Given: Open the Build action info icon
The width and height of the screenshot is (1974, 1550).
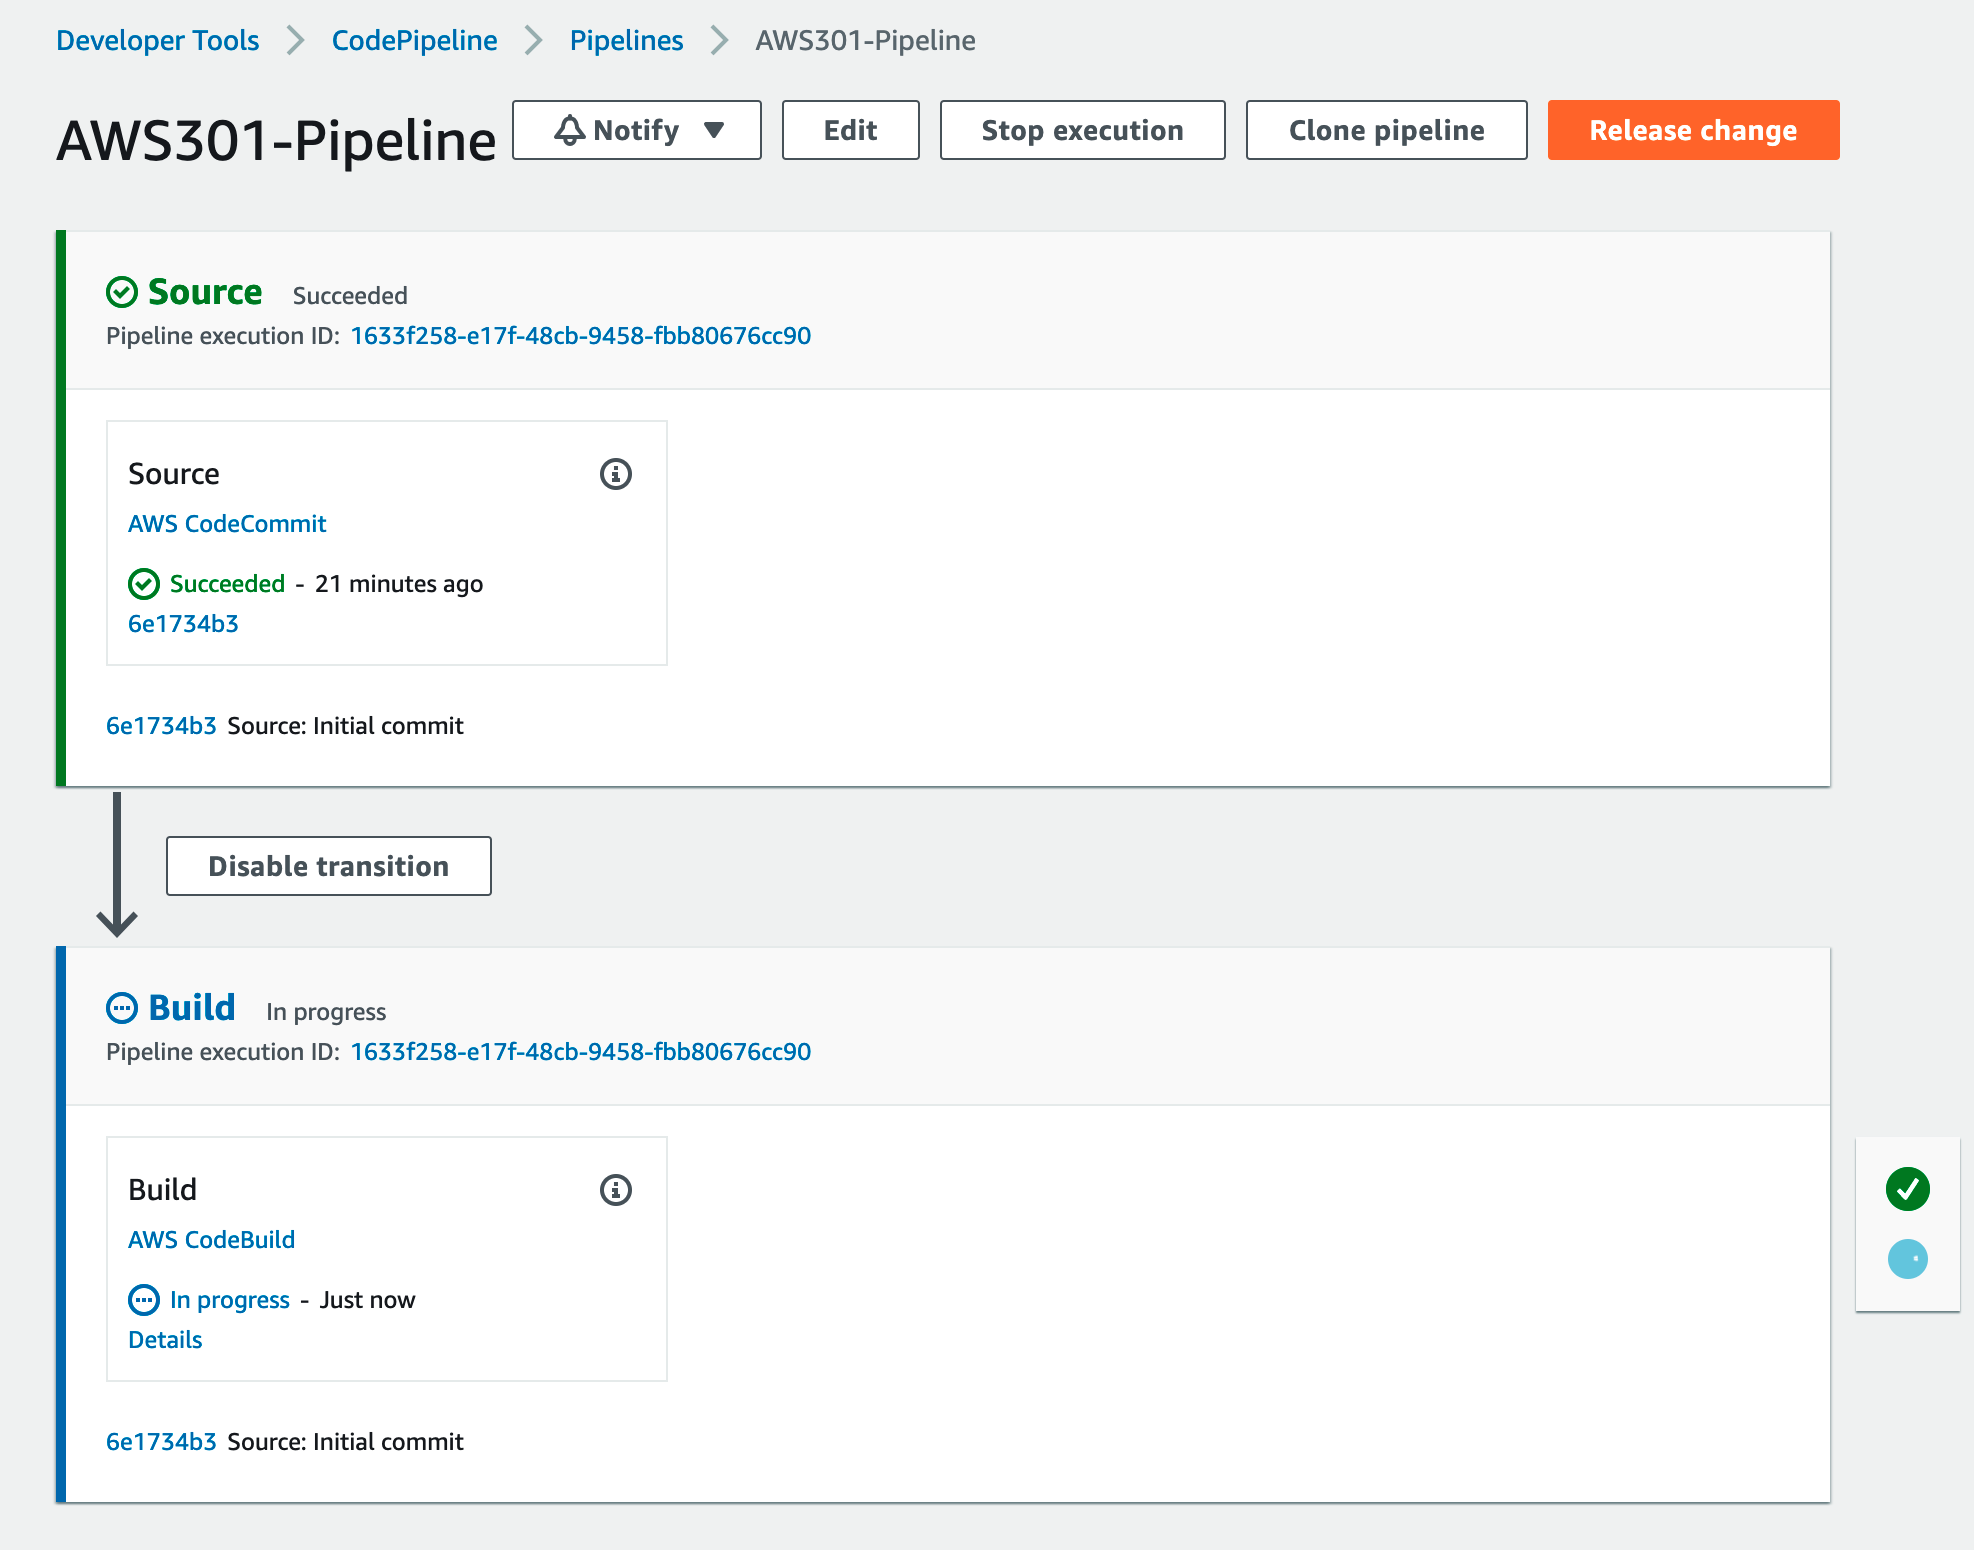Looking at the screenshot, I should click(616, 1190).
